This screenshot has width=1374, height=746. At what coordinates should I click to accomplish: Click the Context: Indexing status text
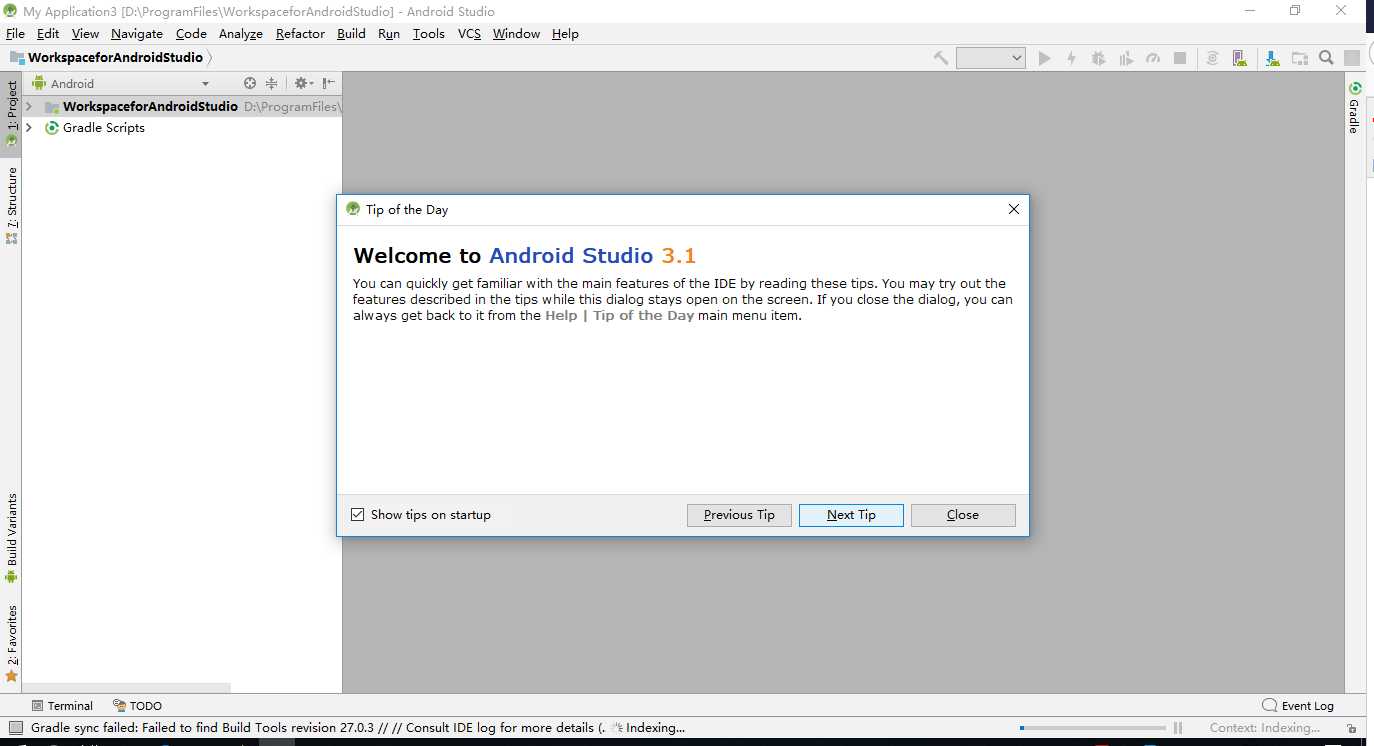point(1265,728)
